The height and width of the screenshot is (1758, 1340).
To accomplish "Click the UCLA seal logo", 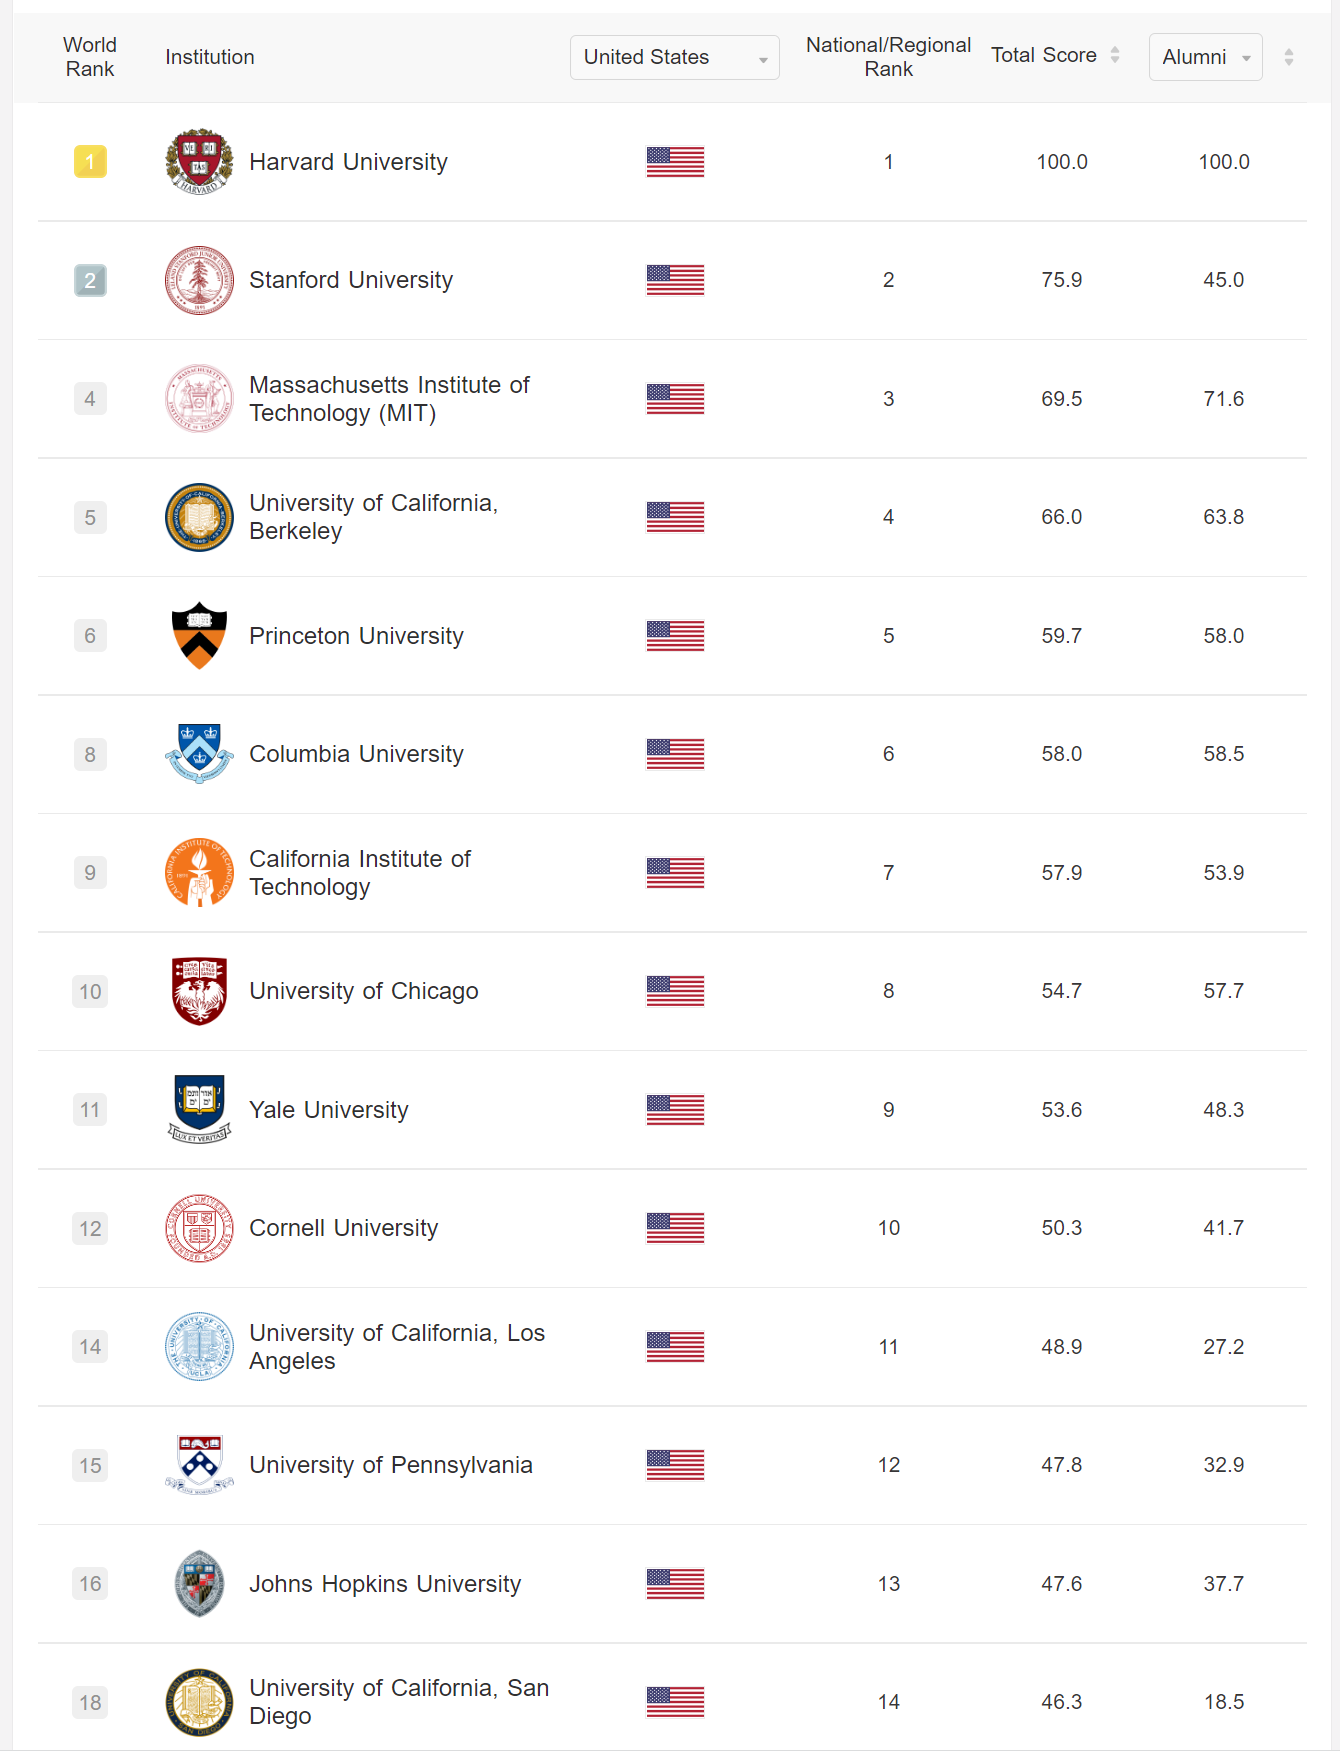I will (199, 1347).
